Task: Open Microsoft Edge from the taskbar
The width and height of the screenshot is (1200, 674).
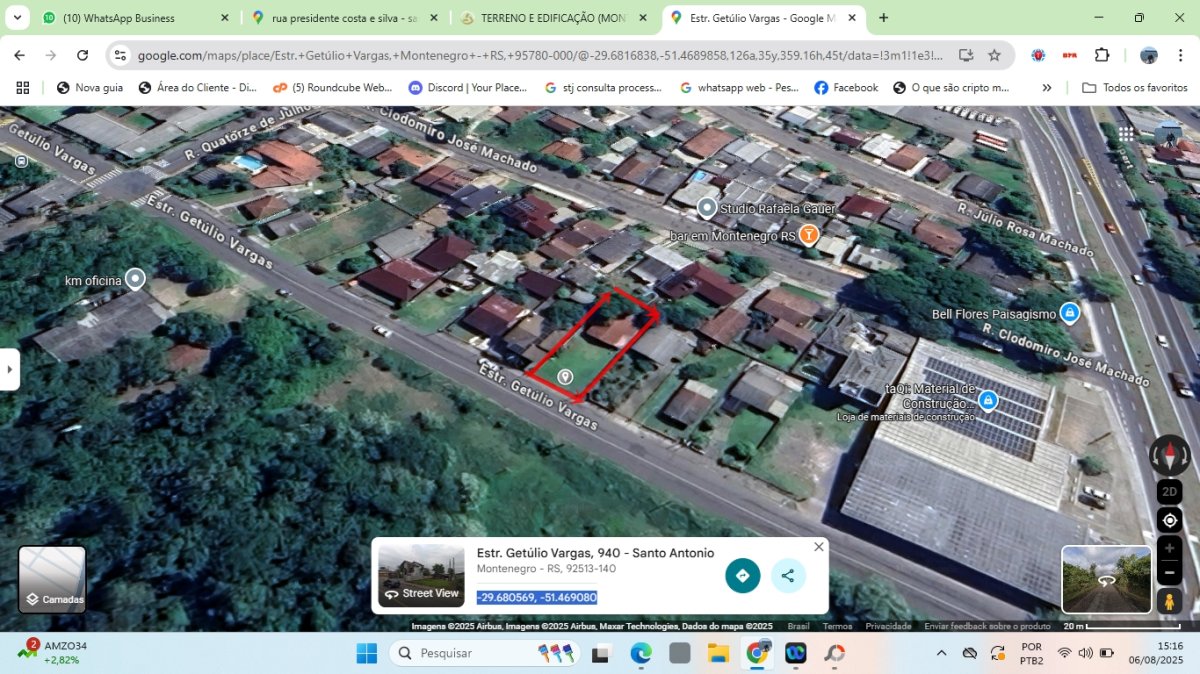Action: (x=641, y=653)
